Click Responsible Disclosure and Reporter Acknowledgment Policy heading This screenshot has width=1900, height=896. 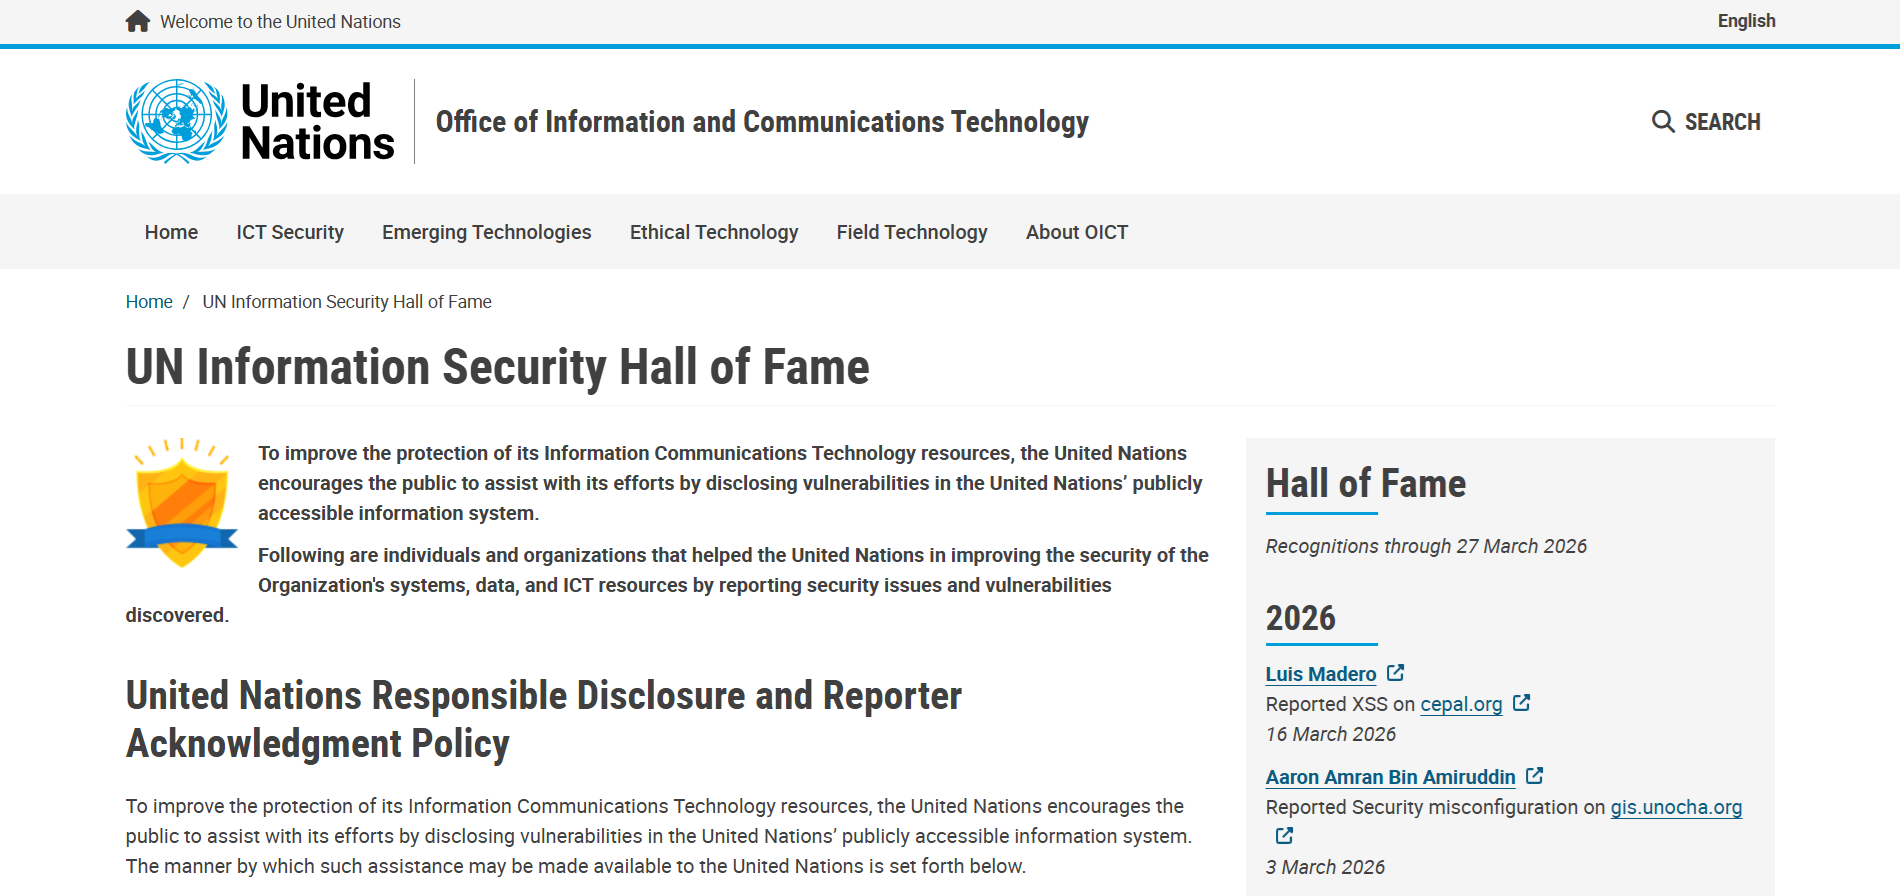click(x=544, y=720)
